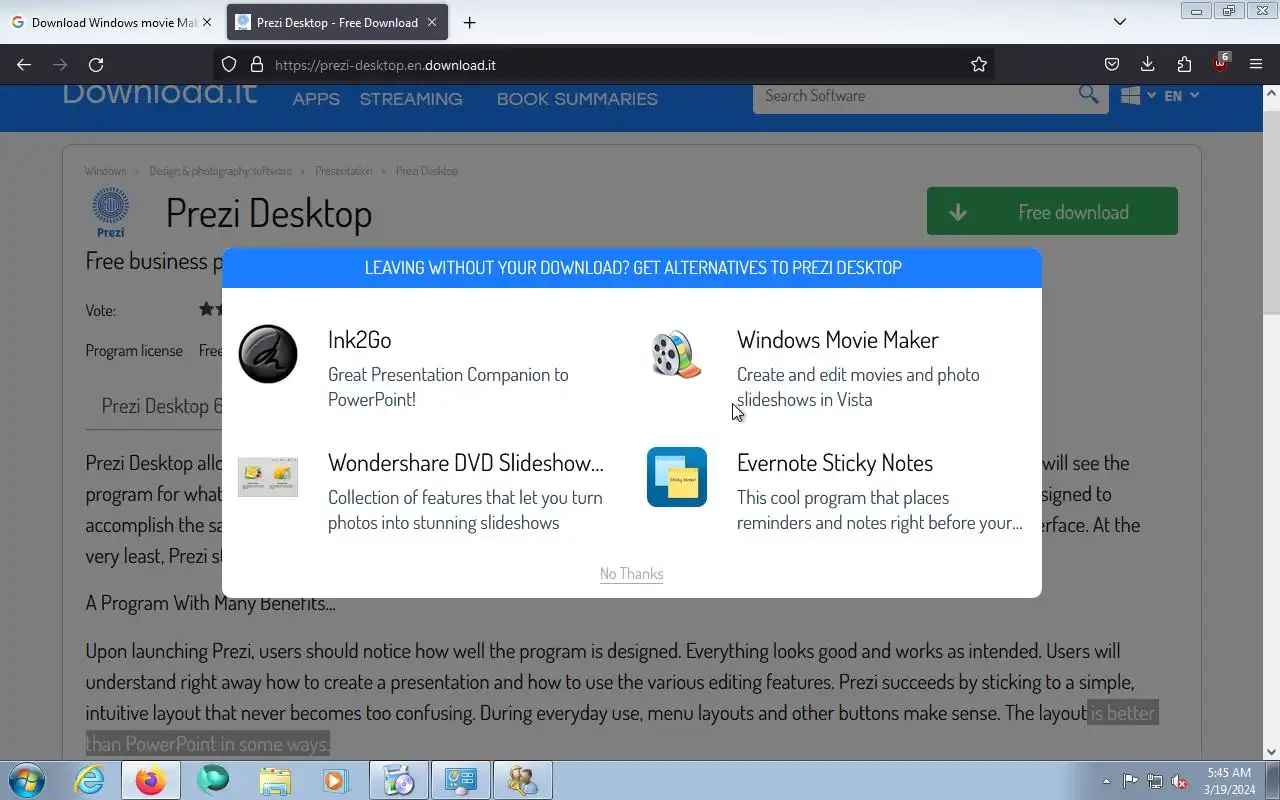This screenshot has width=1280, height=800.
Task: Dismiss popup with No Thanks link
Action: [x=632, y=573]
